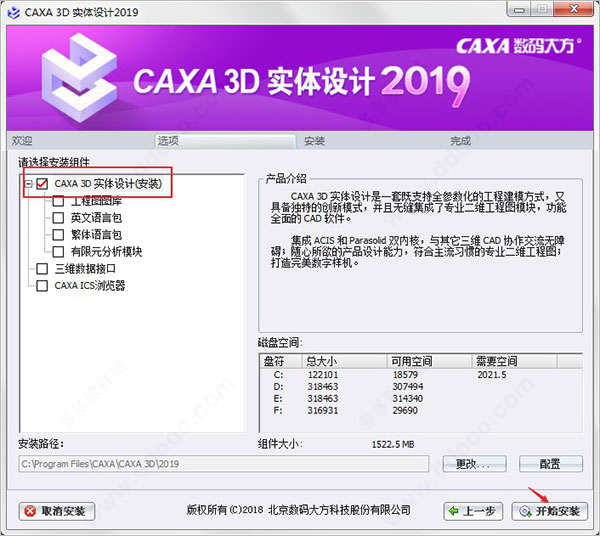Enable 有限元分析模块 component
Screen dimensions: 600x536
(58, 251)
